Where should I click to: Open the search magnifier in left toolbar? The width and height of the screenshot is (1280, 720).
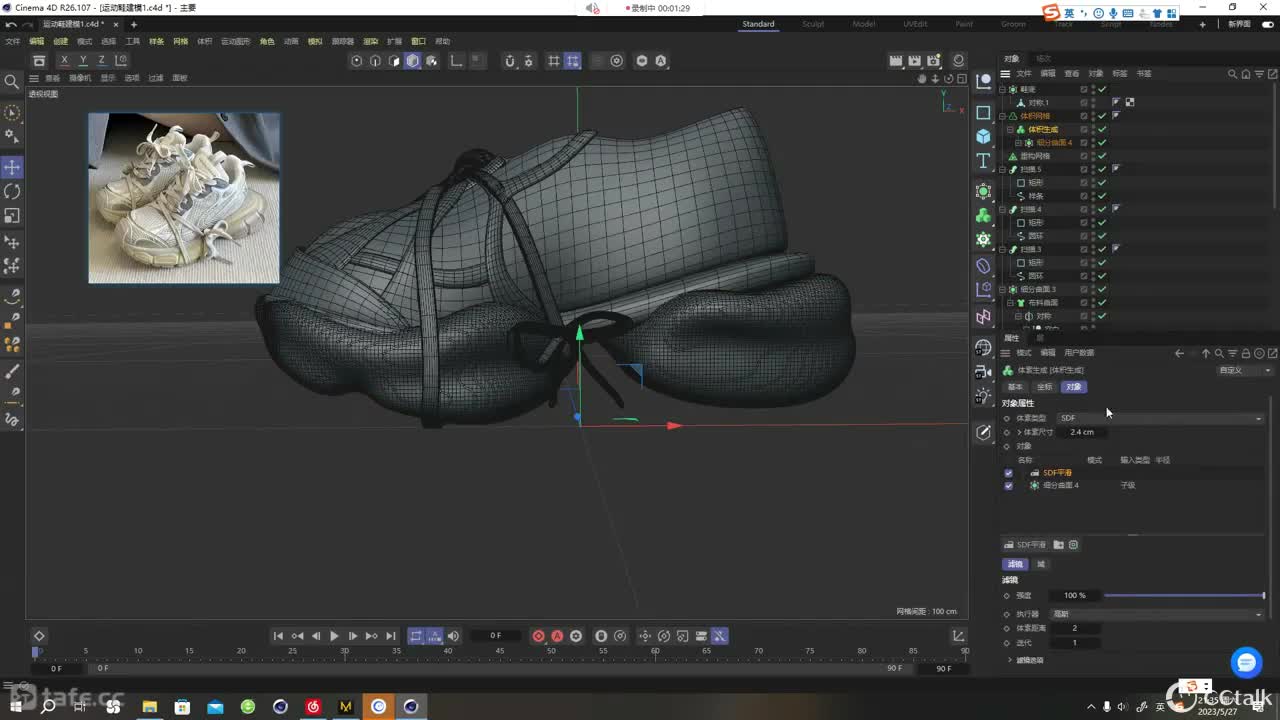click(12, 82)
